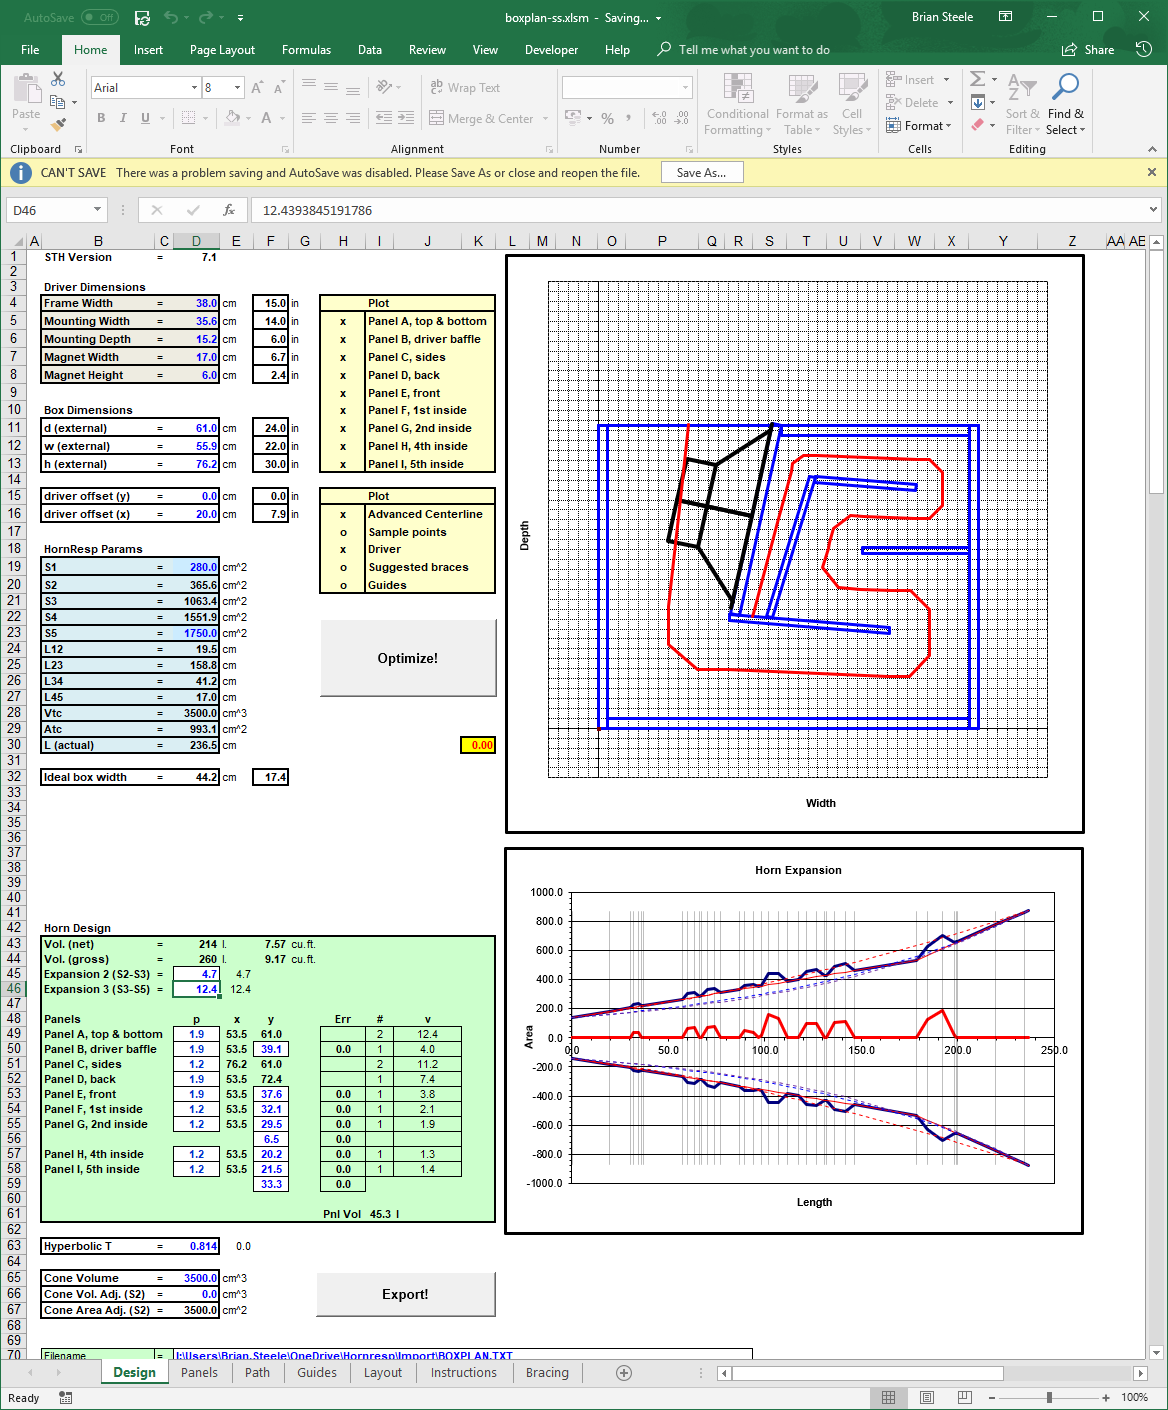Click the Cut scissors icon
This screenshot has height=1410, width=1168.
(58, 79)
